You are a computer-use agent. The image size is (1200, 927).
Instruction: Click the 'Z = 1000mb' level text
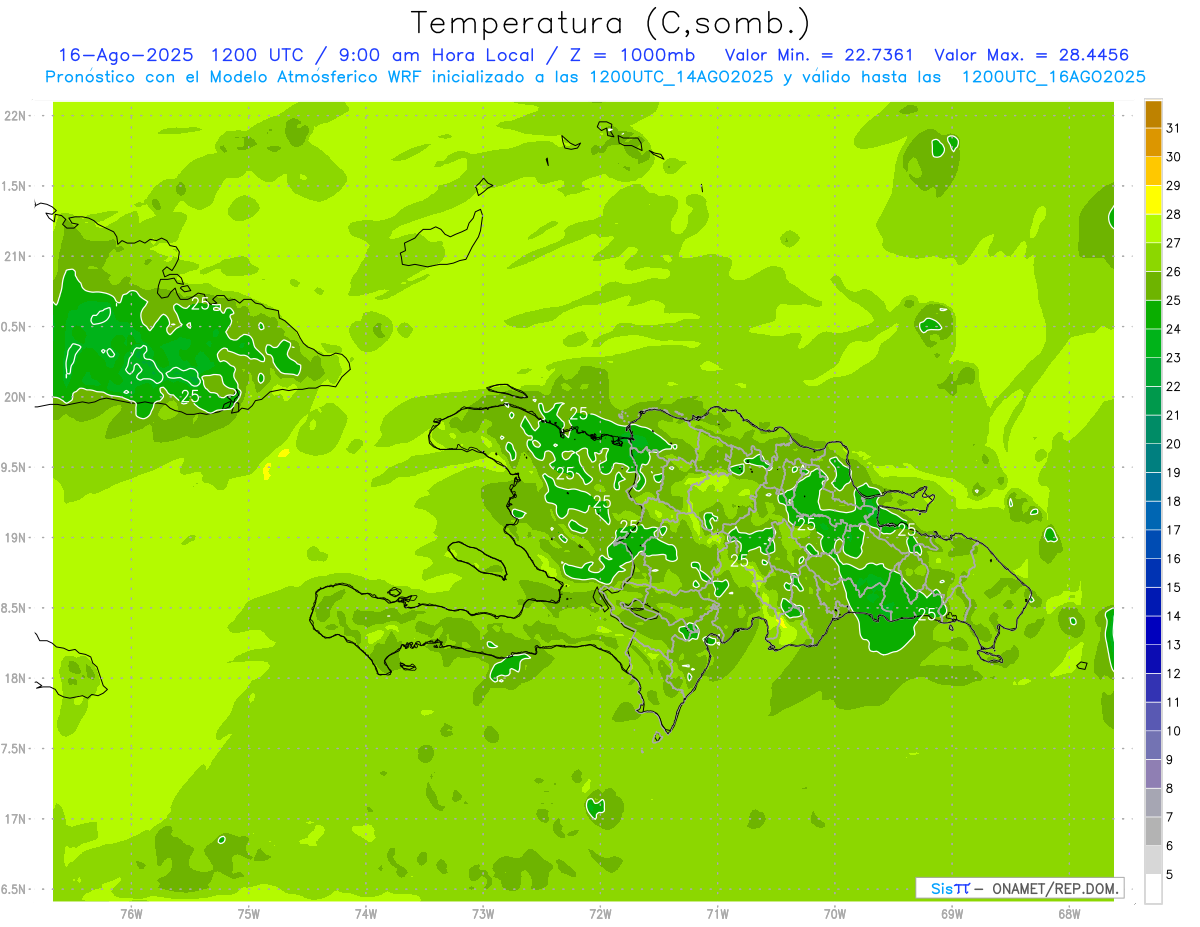634,55
